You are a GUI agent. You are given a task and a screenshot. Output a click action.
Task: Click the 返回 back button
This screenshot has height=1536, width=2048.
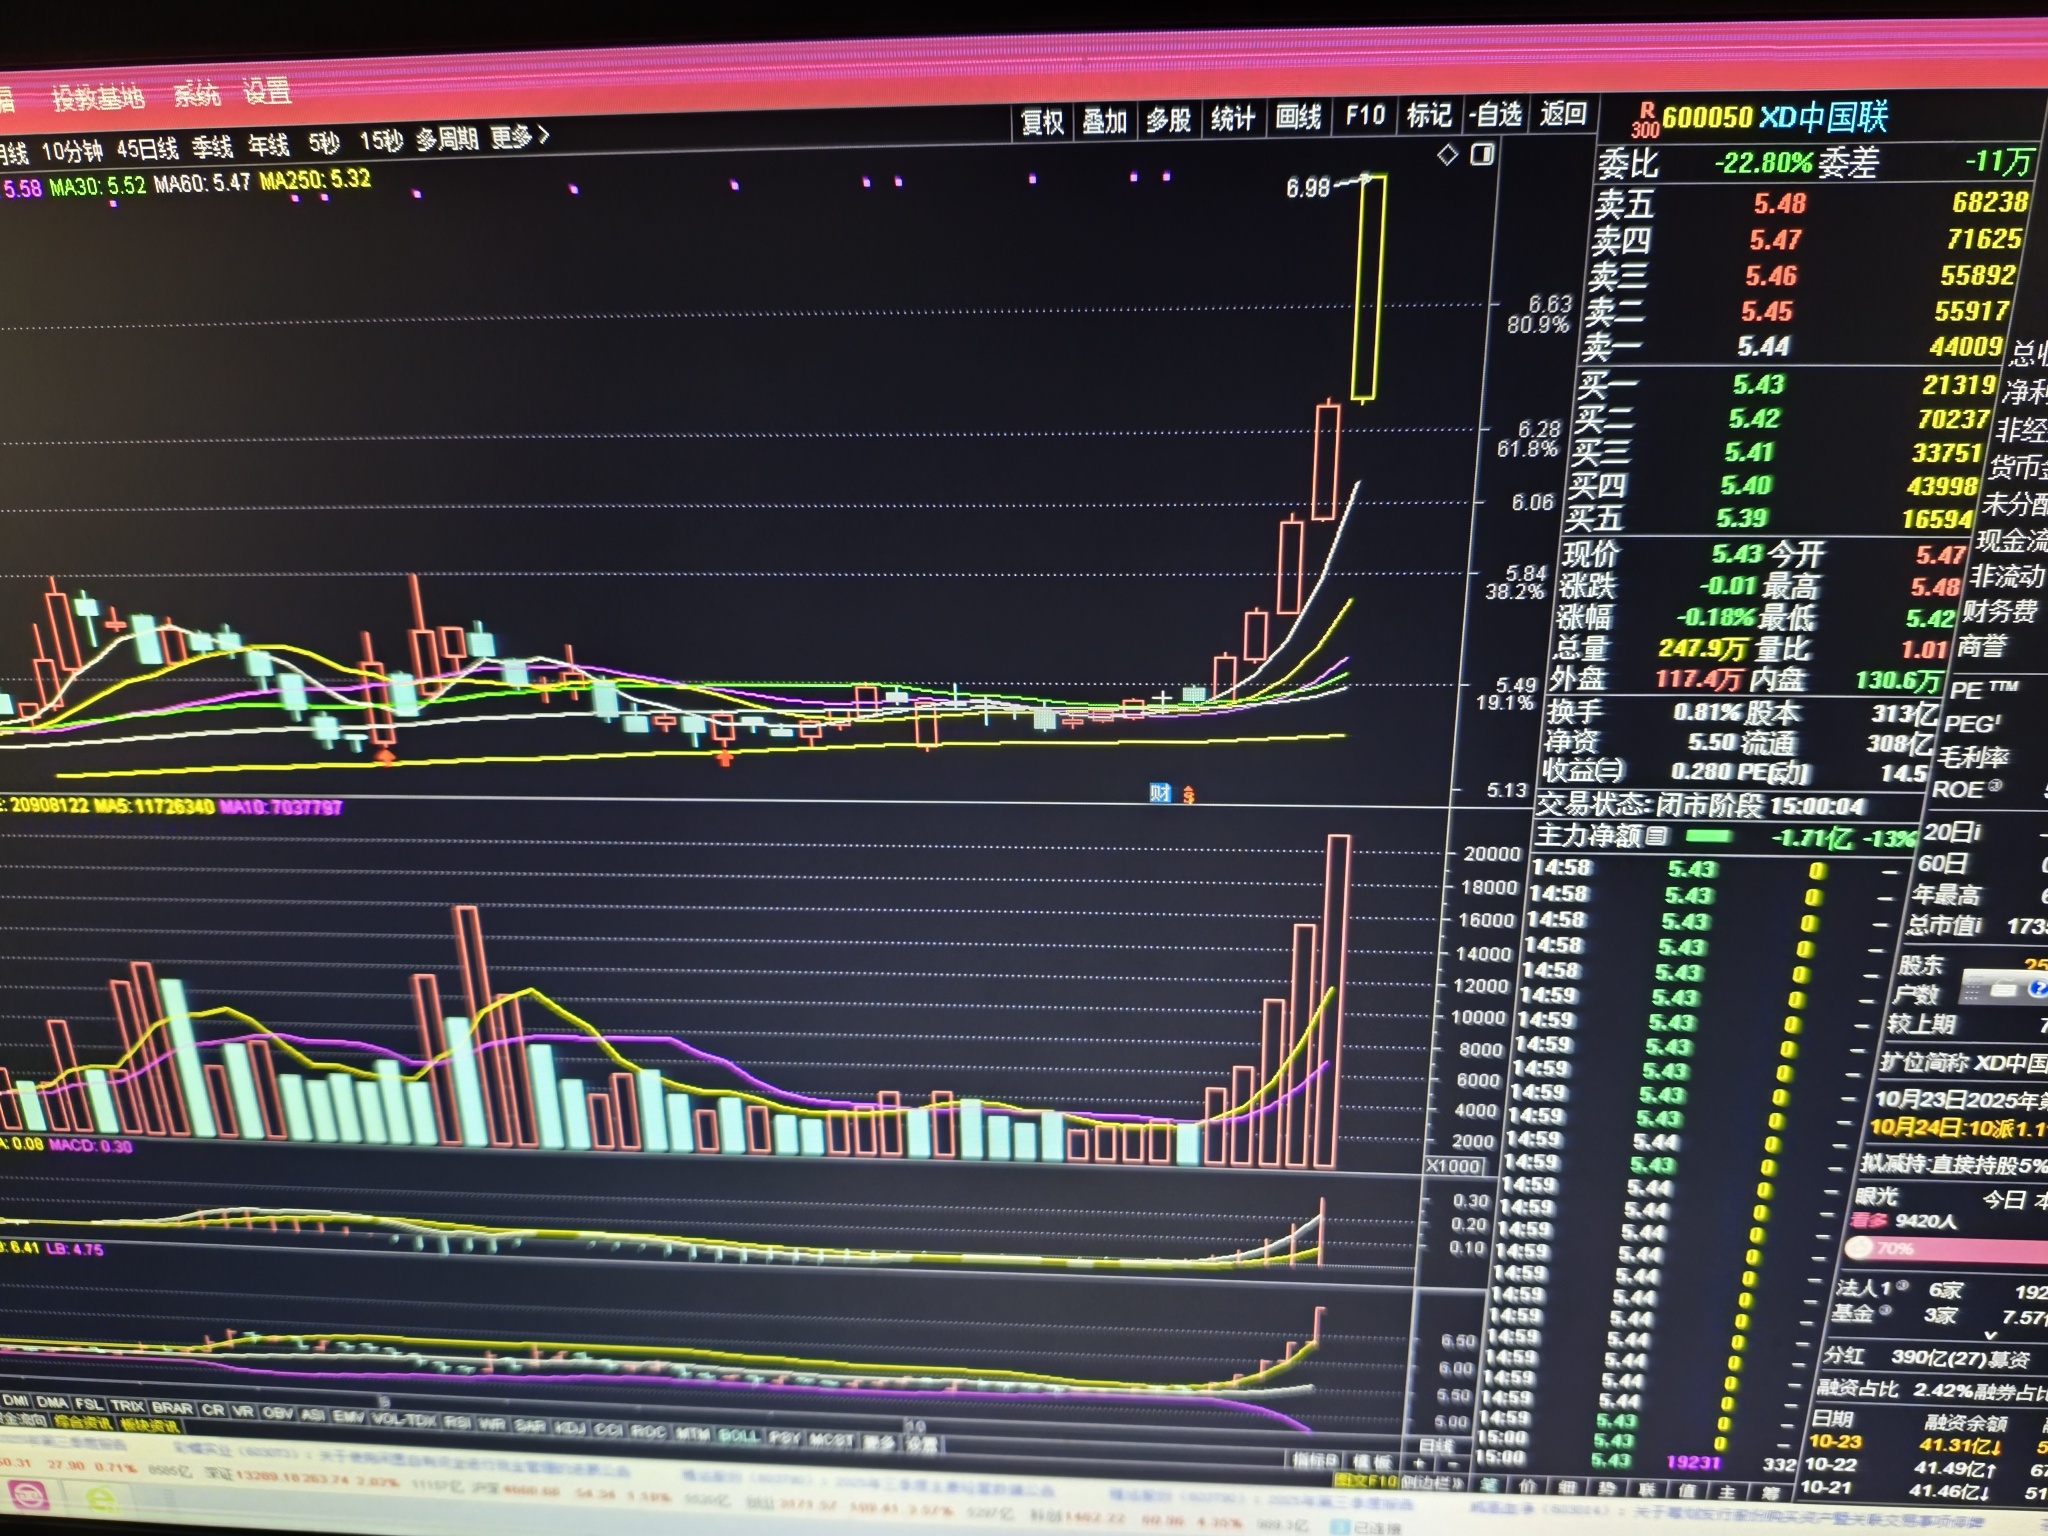(1563, 114)
